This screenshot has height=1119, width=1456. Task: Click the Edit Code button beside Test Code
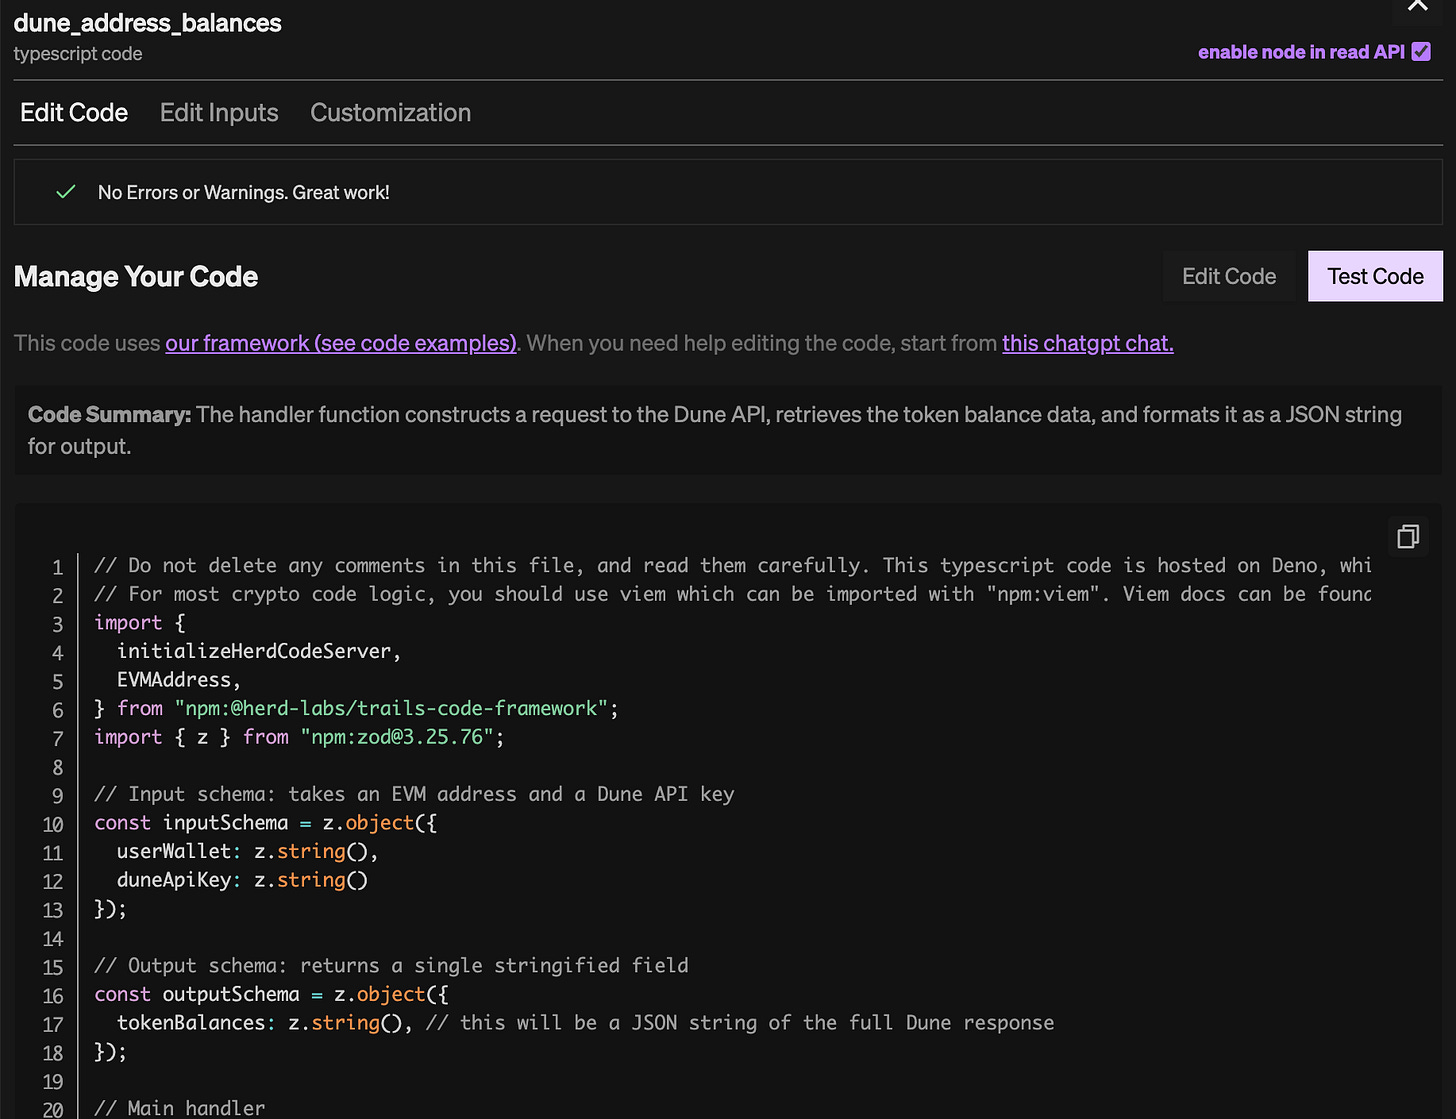pyautogui.click(x=1228, y=276)
